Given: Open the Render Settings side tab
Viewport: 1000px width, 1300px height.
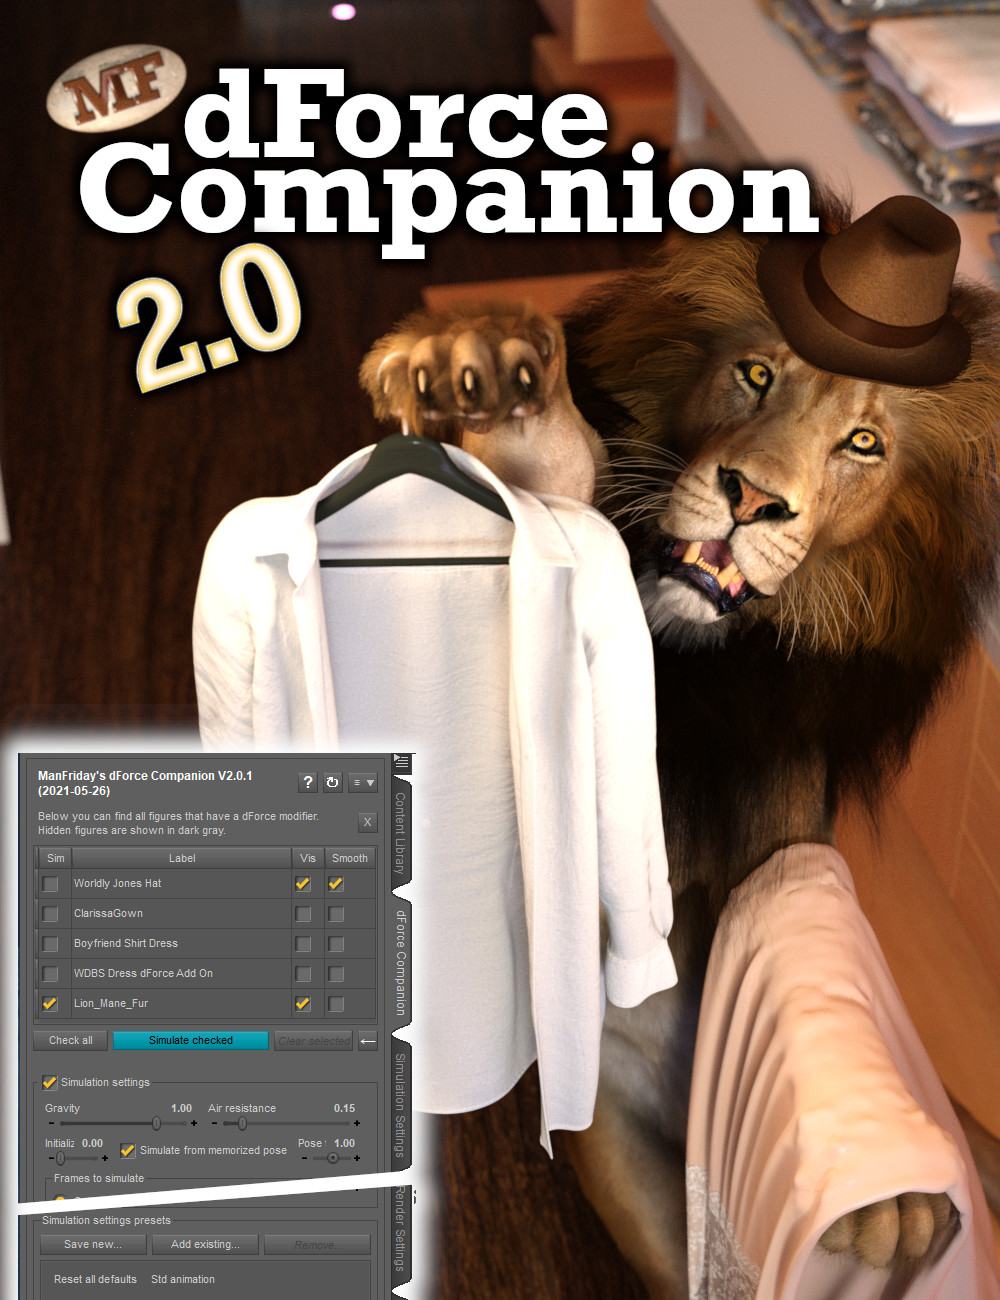Looking at the screenshot, I should 400,1229.
